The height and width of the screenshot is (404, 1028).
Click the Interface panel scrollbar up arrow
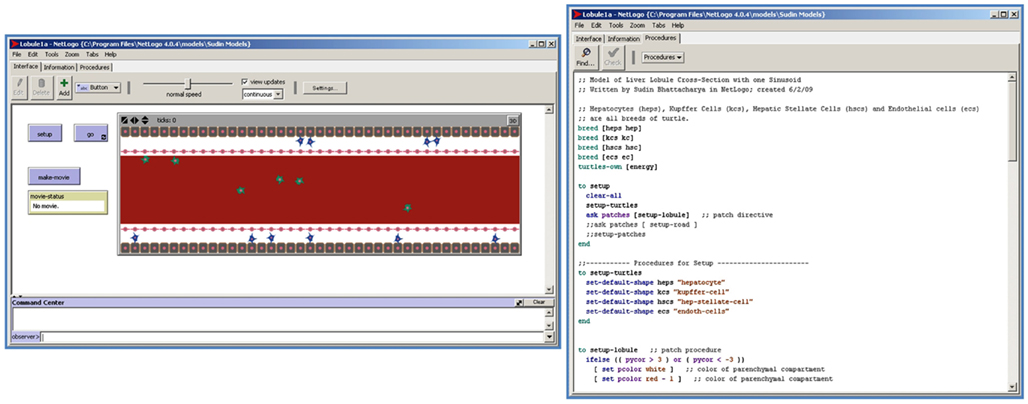point(549,111)
